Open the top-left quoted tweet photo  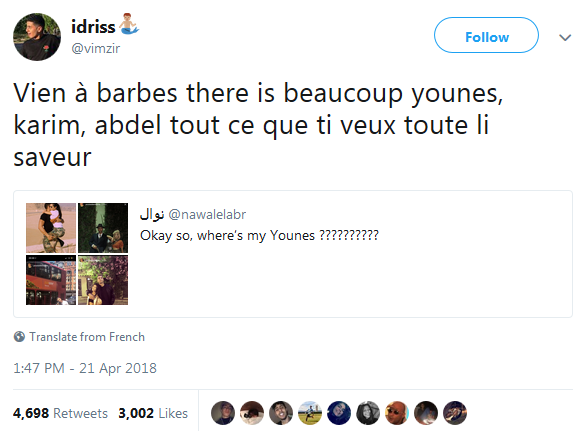[51, 228]
